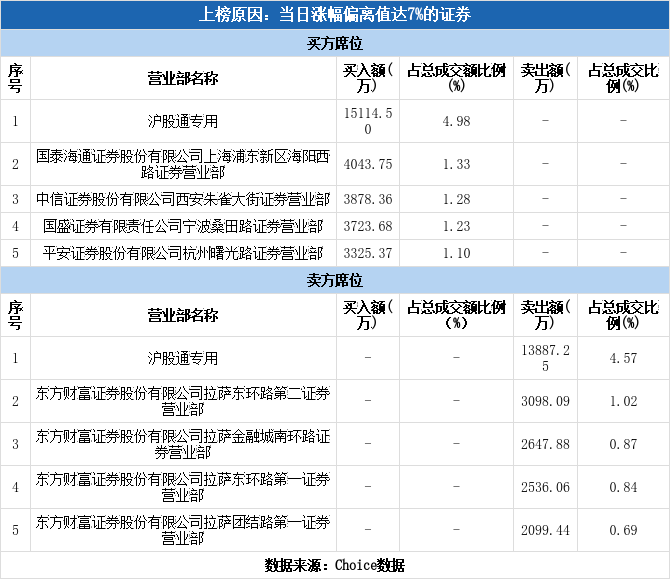Screen dimensions: 670x579
Task: Select 平安证券杭州曙光路证券营业部 row
Action: tap(335, 253)
